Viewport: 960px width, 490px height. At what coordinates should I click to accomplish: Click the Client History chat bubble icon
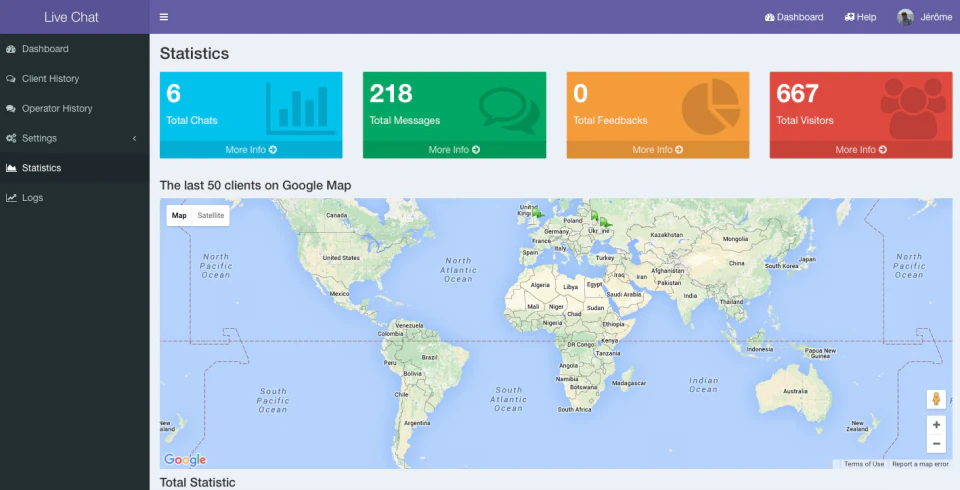11,79
